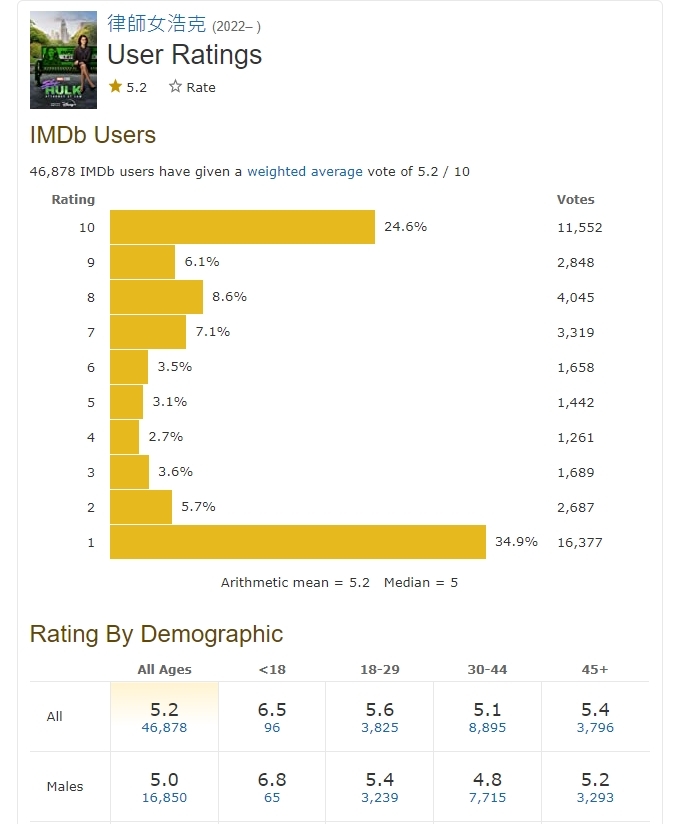The width and height of the screenshot is (677, 824).
Task: Open Males under-18 vote count 65
Action: tap(272, 798)
